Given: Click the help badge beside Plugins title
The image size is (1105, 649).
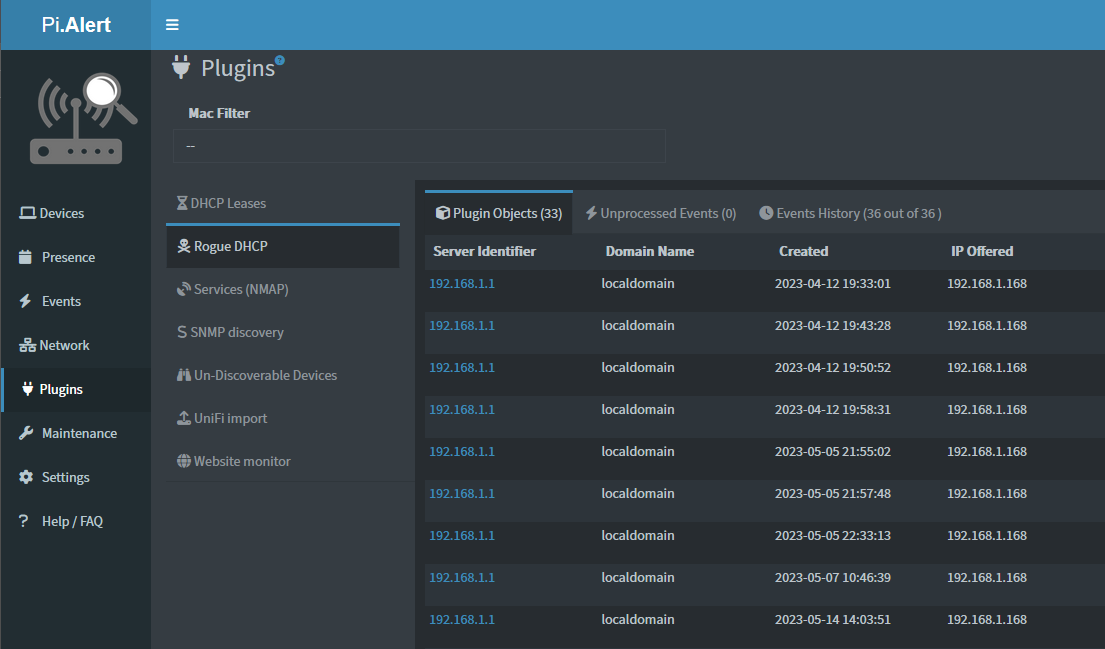Looking at the screenshot, I should point(280,60).
